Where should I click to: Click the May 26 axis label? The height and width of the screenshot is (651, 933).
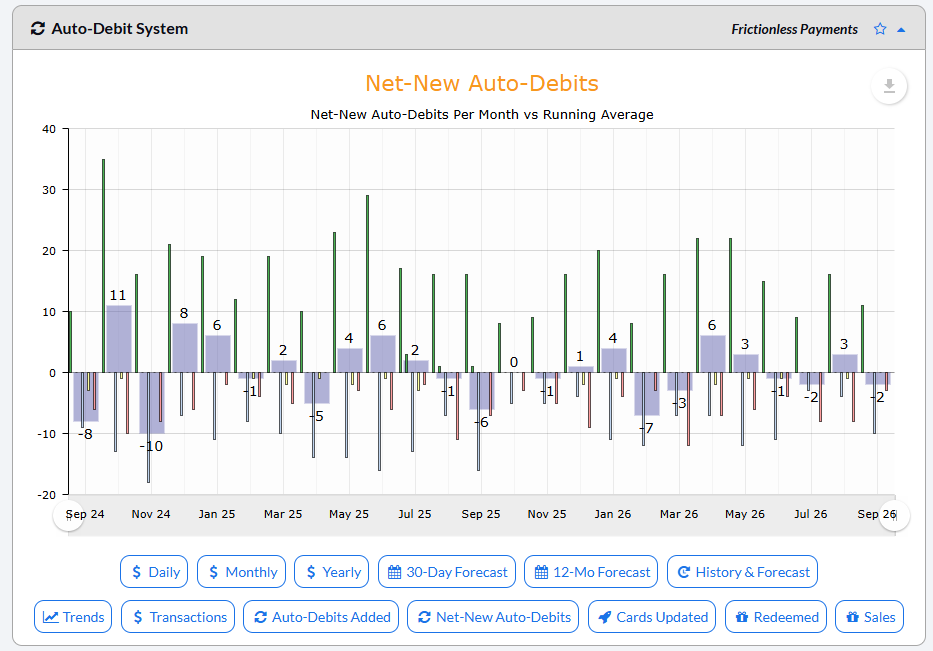tap(745, 514)
